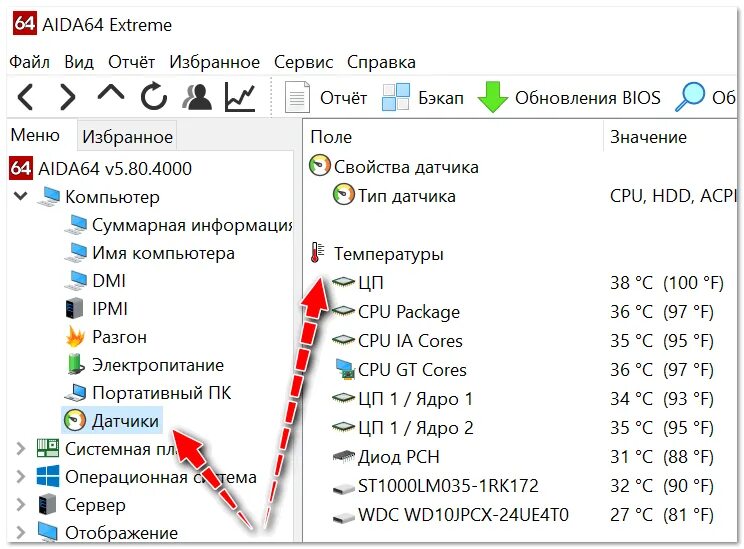
Task: Click the Компьютер monitor icon in tree
Action: (x=49, y=196)
